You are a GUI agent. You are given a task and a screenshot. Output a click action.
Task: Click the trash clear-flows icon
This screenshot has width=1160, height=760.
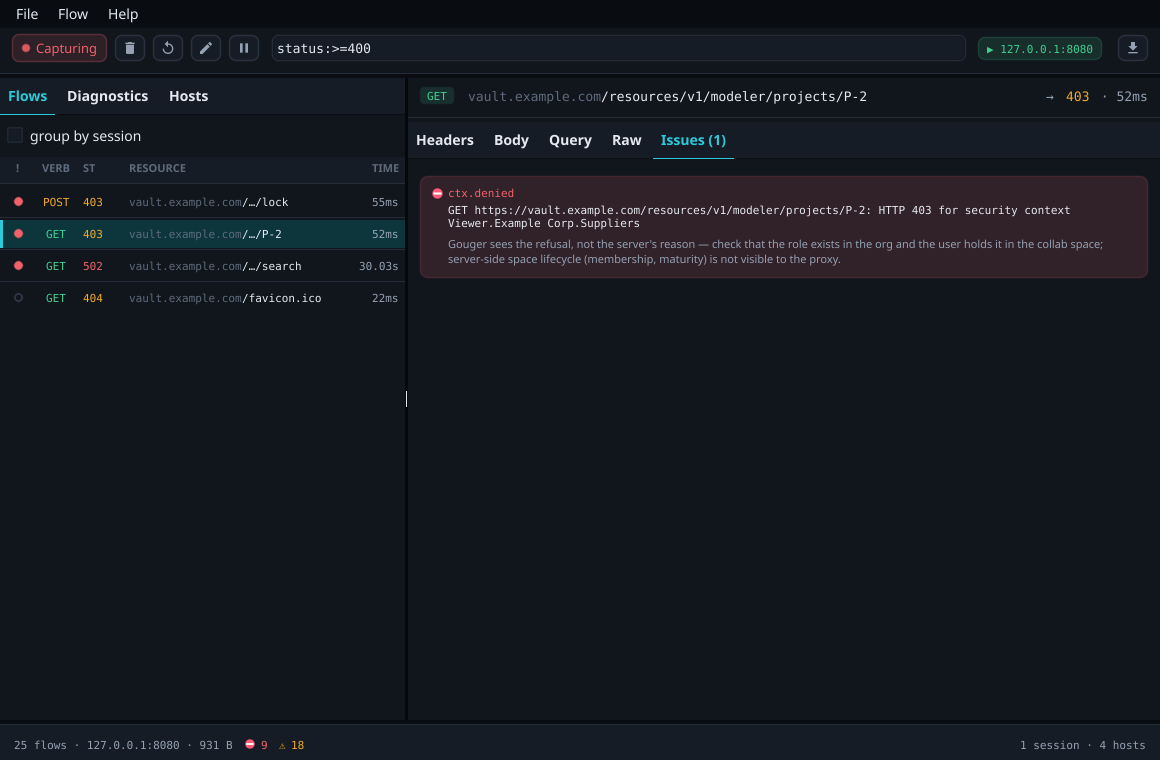click(130, 48)
